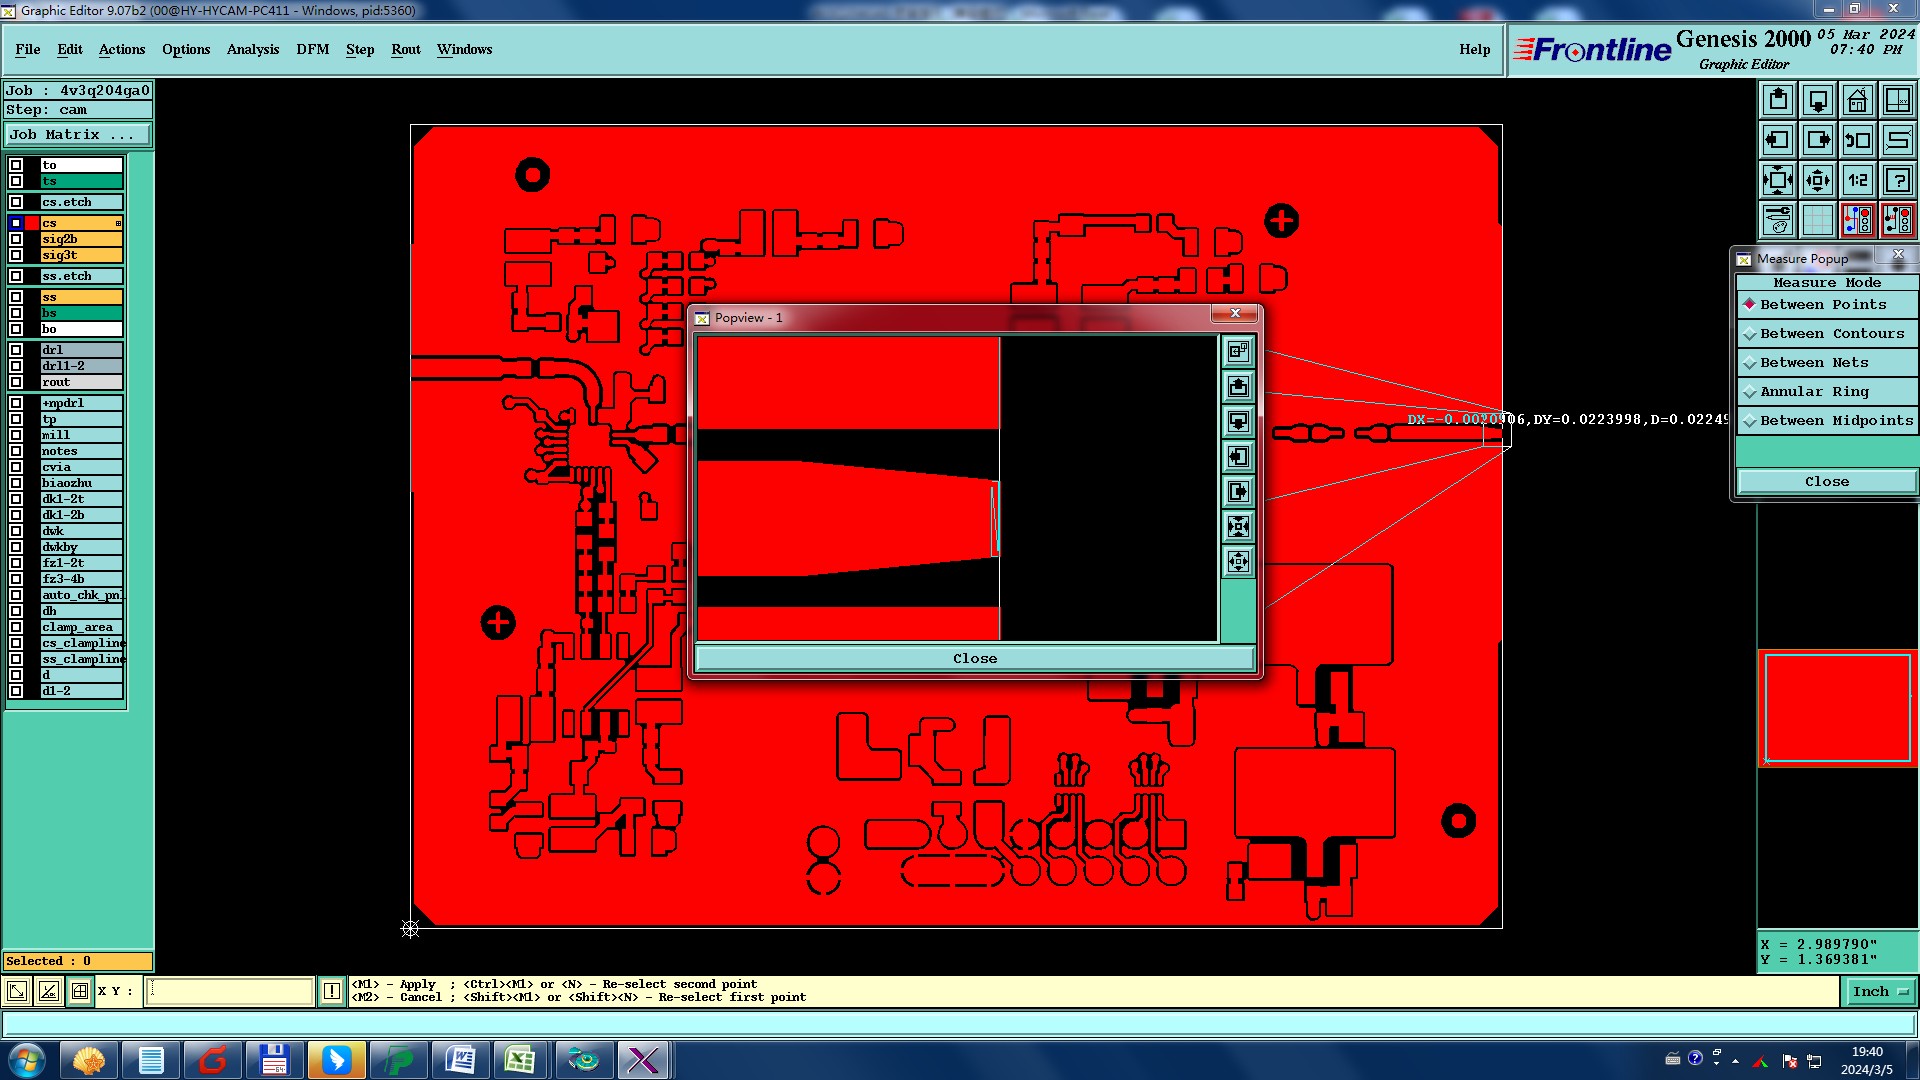Click the undo previous view icon
The width and height of the screenshot is (1920, 1080).
(x=1857, y=140)
